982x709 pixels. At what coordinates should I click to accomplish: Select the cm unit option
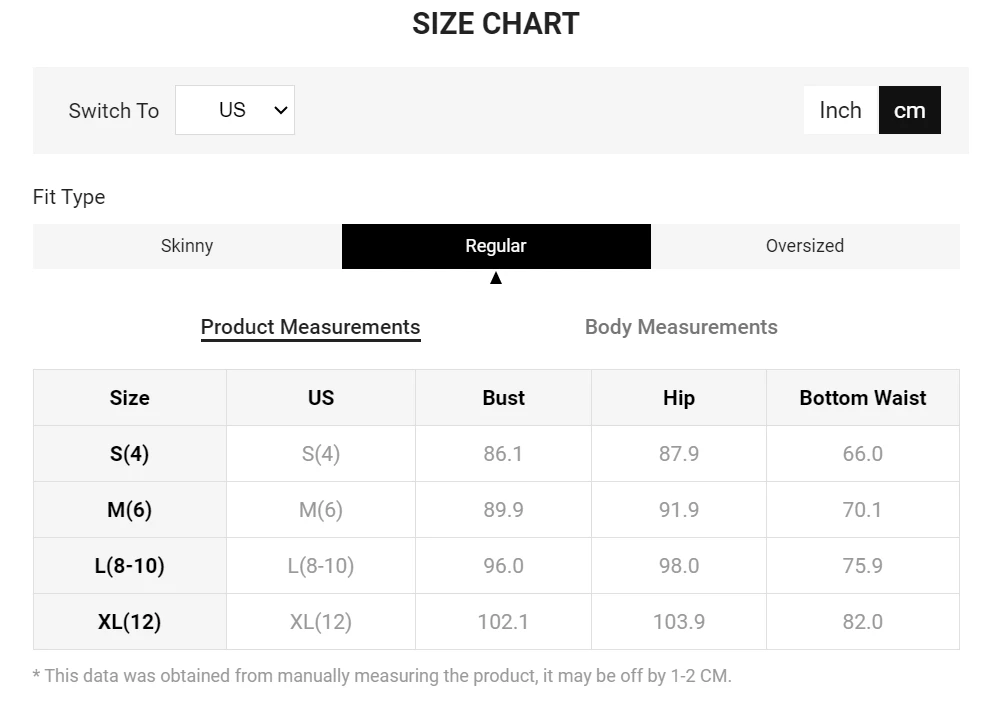(x=909, y=110)
